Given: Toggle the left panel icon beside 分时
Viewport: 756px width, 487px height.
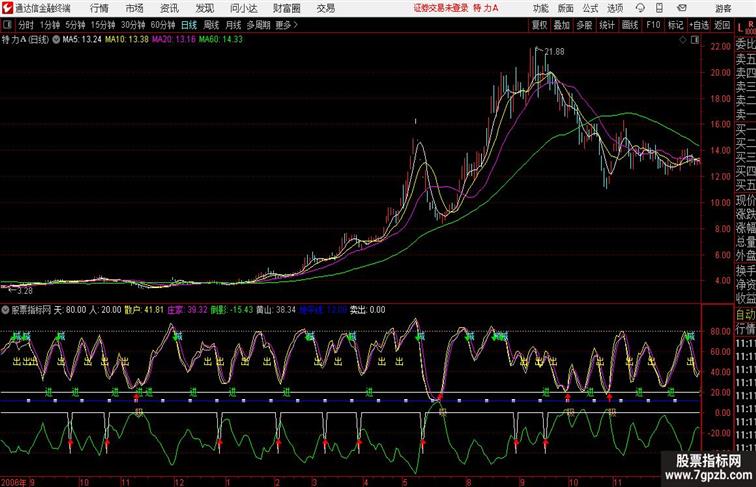Looking at the screenshot, I should [x=7, y=25].
